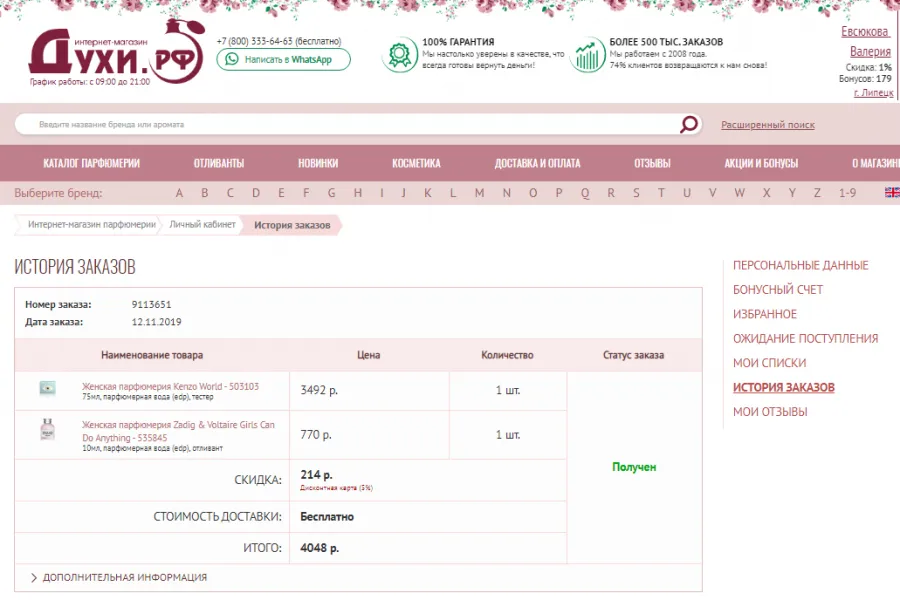Open Мои списки in sidebar
The image size is (900, 600).
click(x=769, y=363)
